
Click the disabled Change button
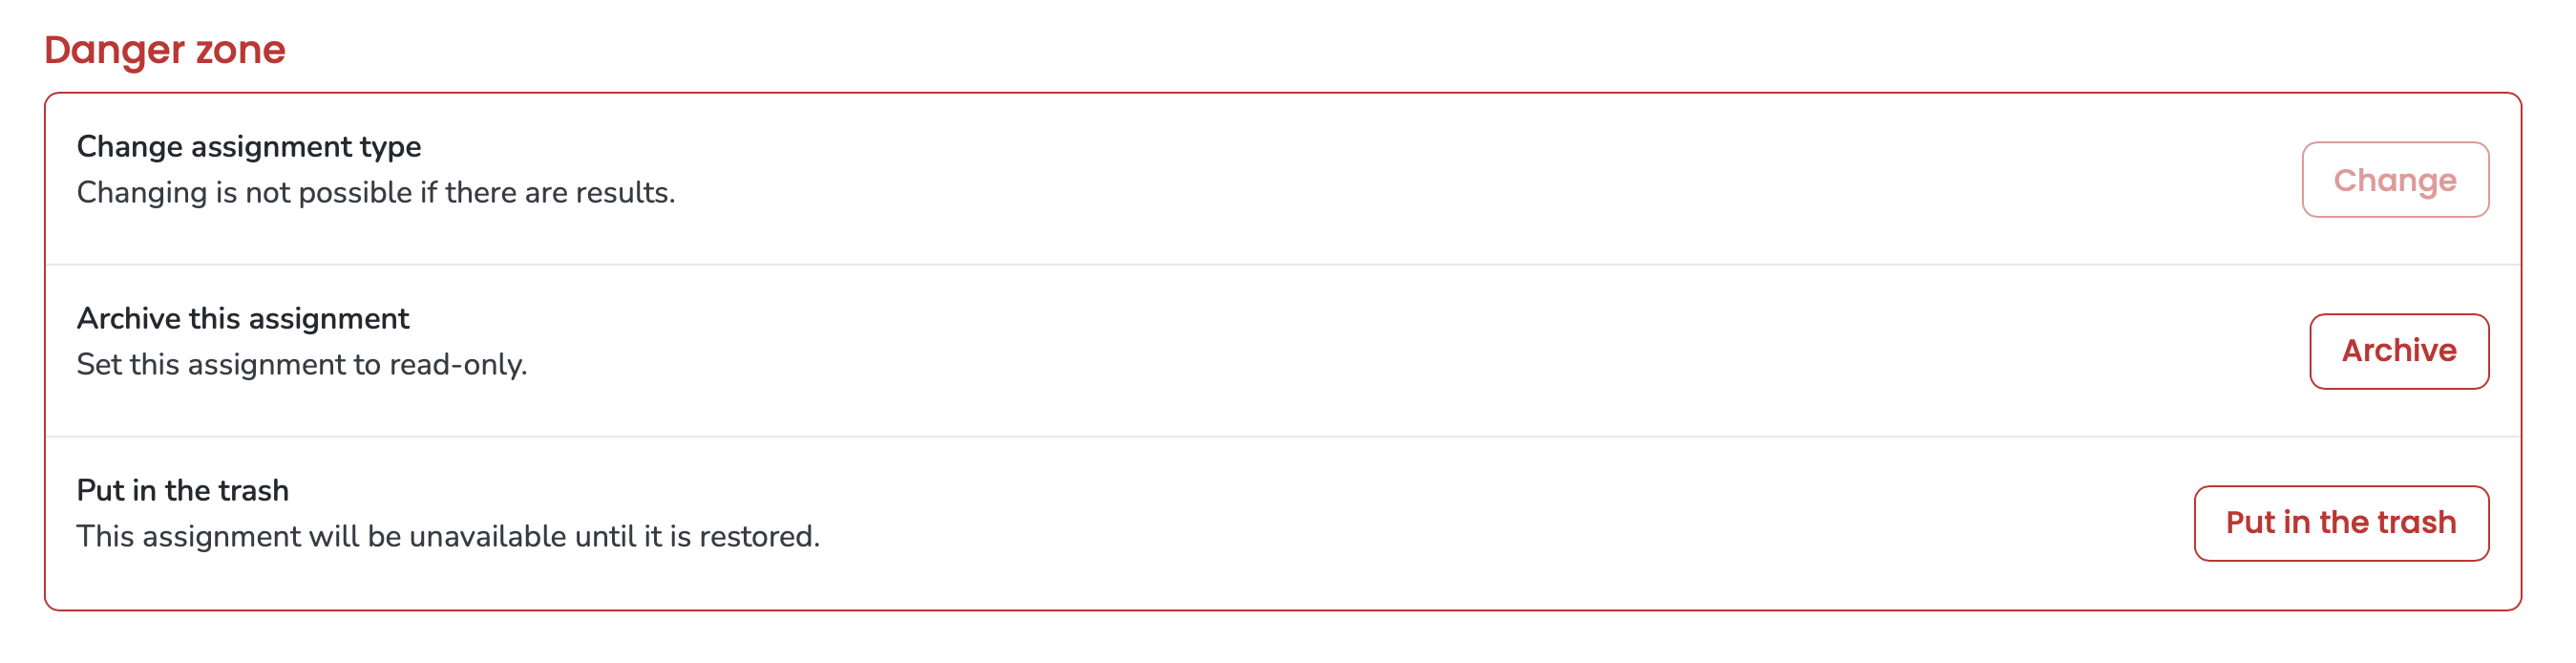click(x=2395, y=180)
